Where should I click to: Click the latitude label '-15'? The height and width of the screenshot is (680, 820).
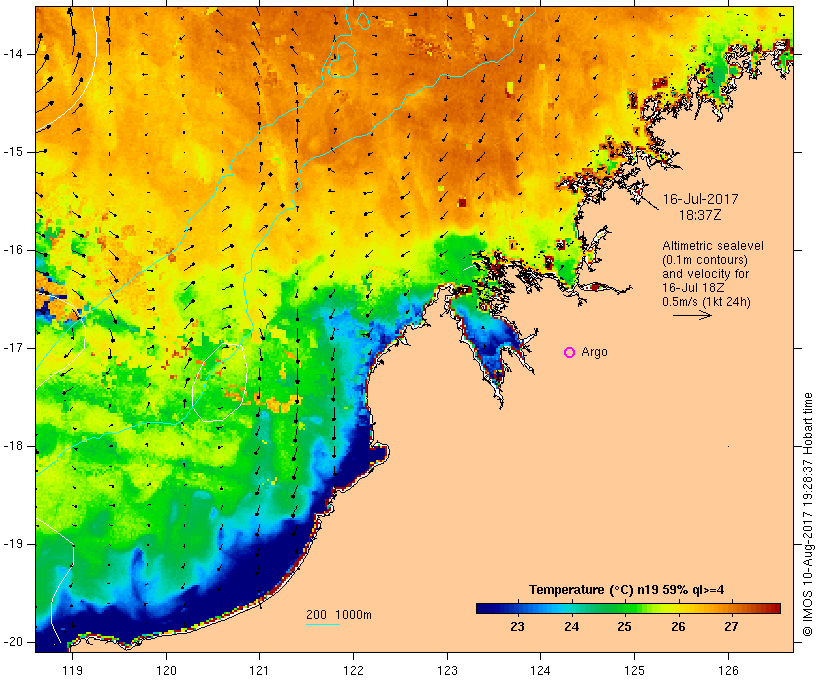(13, 152)
